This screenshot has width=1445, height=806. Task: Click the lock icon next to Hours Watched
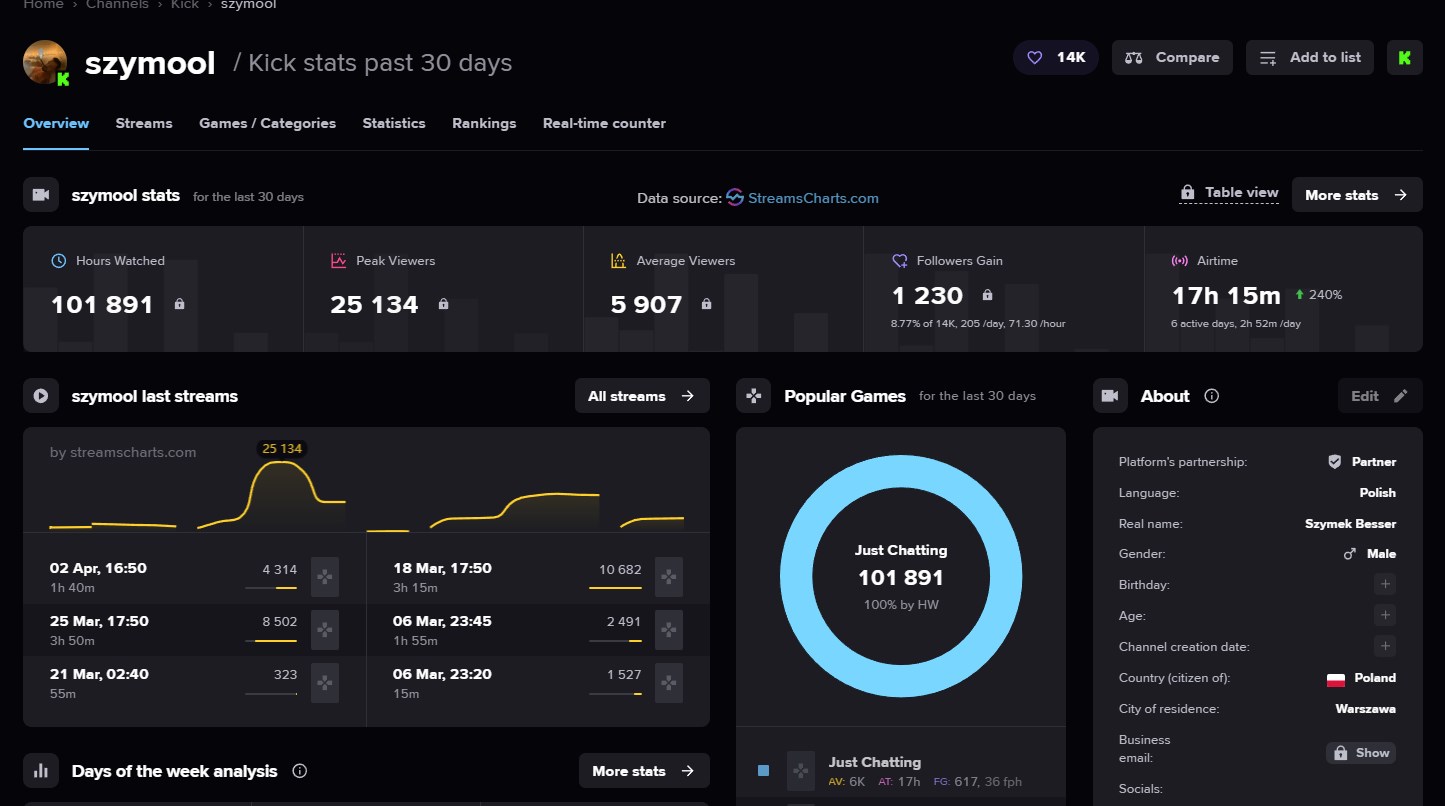[x=180, y=304]
